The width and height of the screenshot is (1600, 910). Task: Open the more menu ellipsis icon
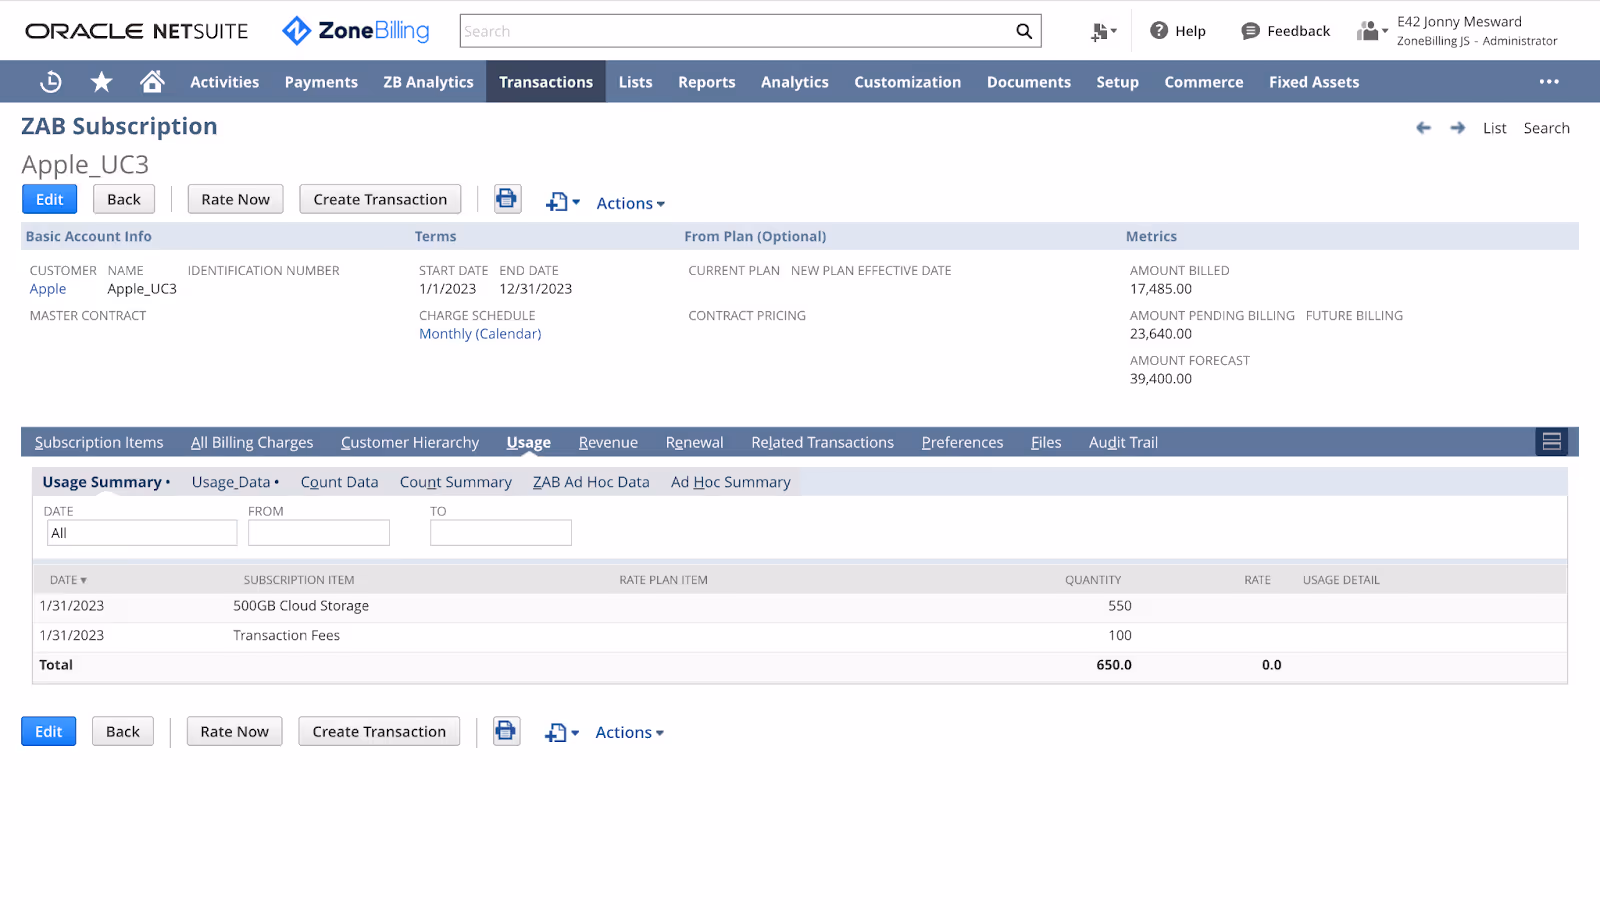click(x=1549, y=82)
